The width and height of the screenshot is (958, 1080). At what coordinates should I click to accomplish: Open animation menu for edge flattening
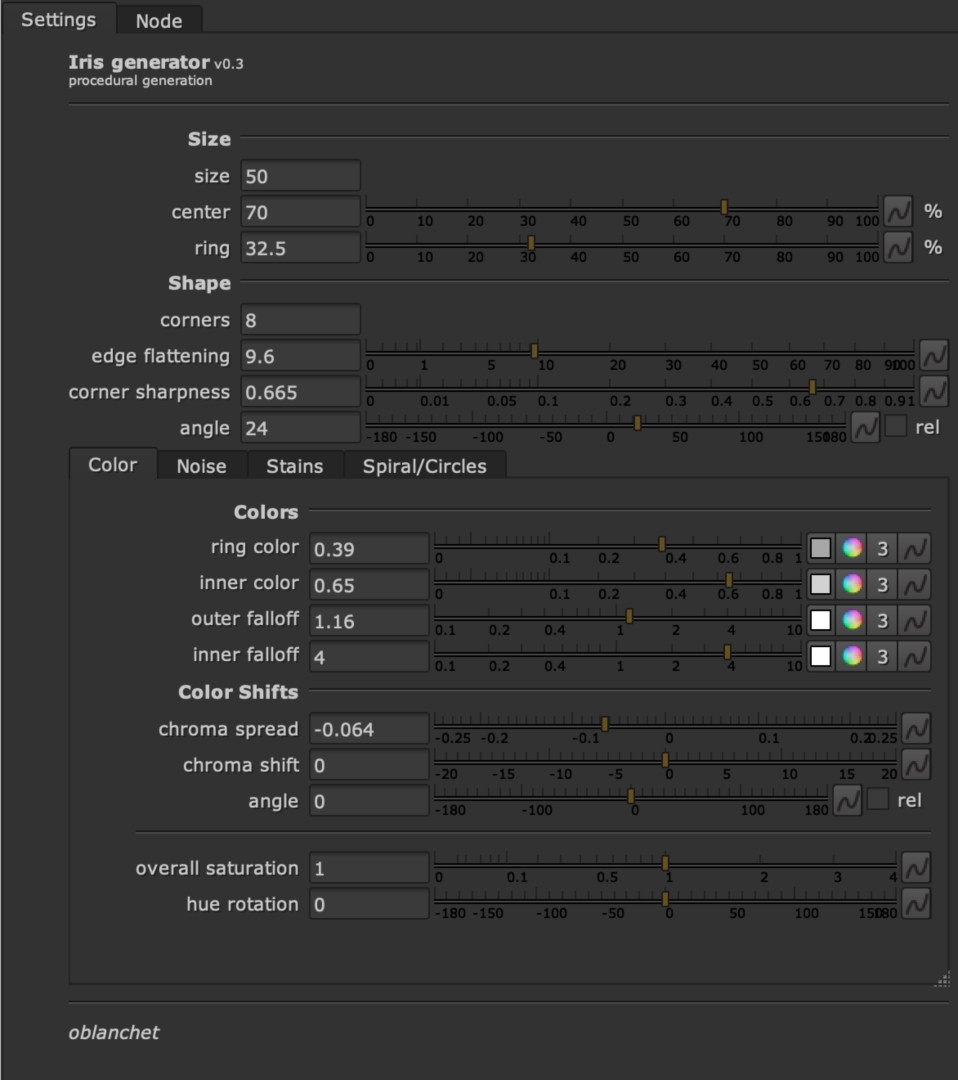[933, 356]
